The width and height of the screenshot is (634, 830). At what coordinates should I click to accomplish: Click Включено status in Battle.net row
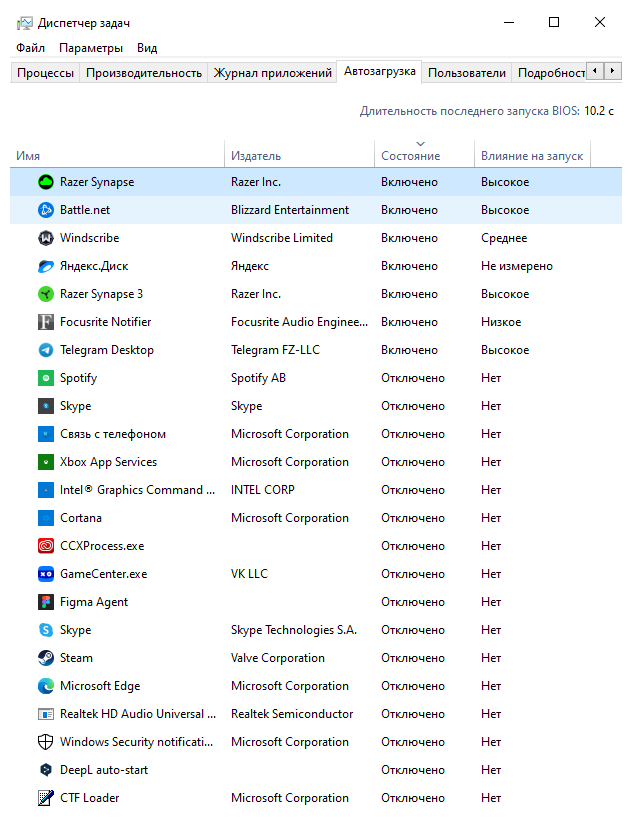tap(409, 210)
